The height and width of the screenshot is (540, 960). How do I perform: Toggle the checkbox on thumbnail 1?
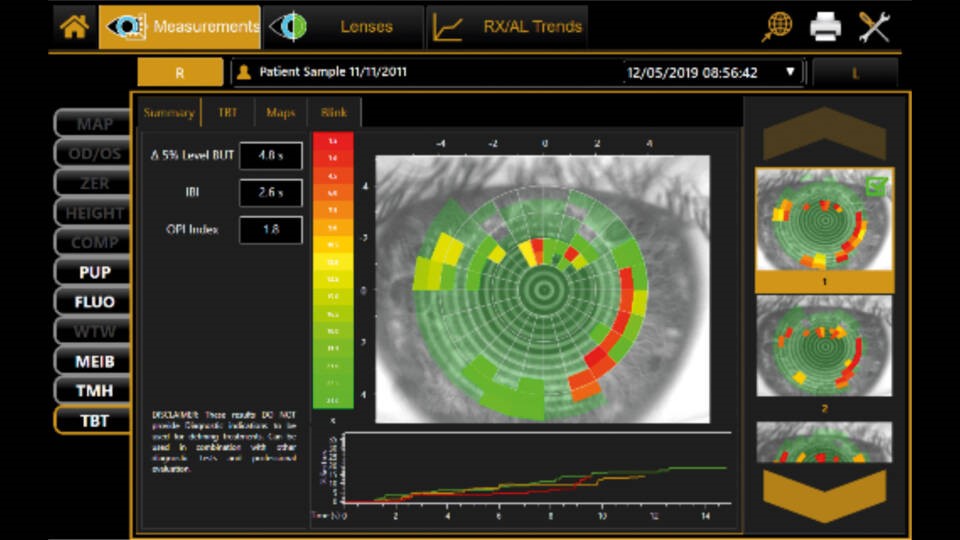(876, 186)
